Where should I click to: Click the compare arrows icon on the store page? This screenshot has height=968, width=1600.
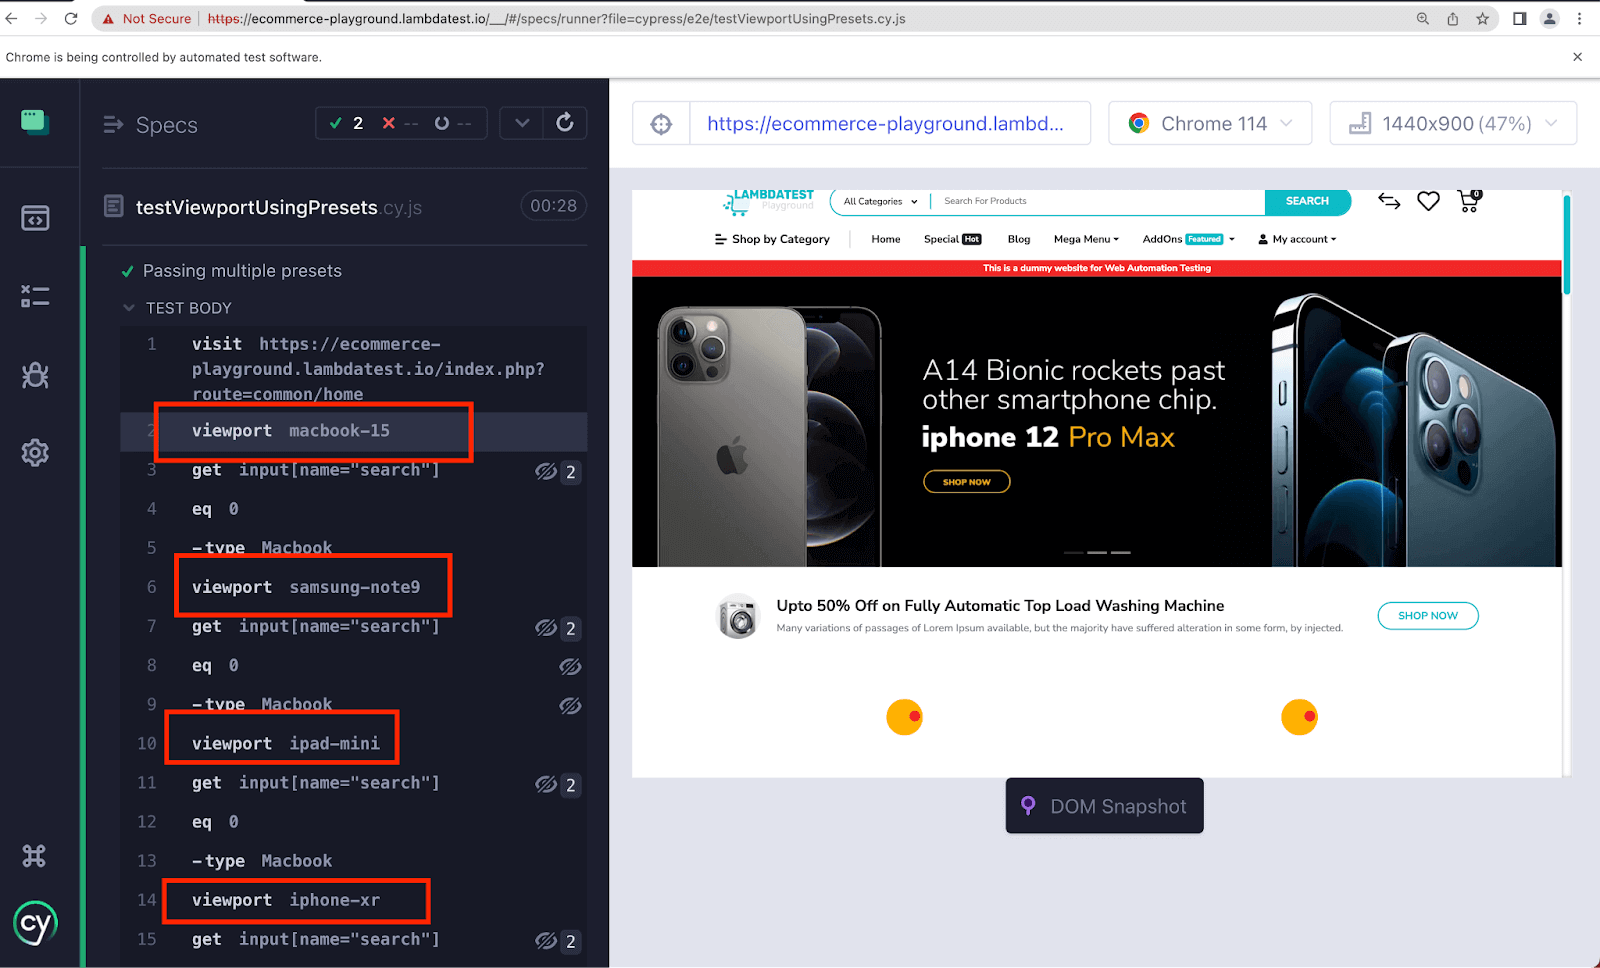1389,201
